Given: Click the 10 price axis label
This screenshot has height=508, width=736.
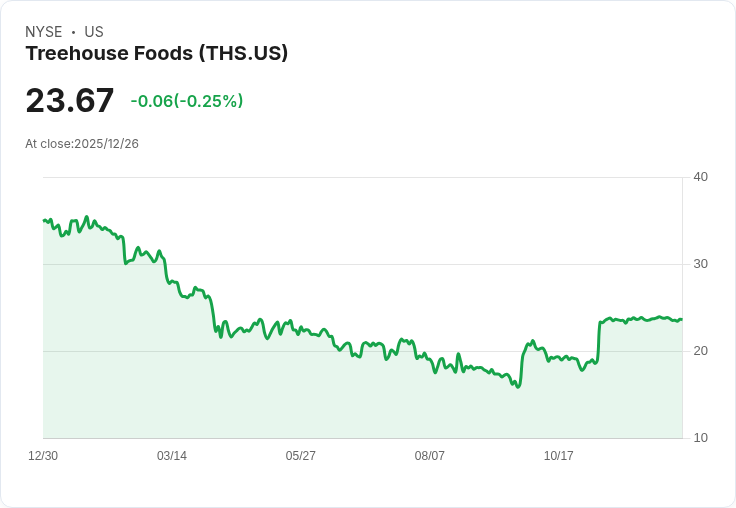Looking at the screenshot, I should pos(700,438).
